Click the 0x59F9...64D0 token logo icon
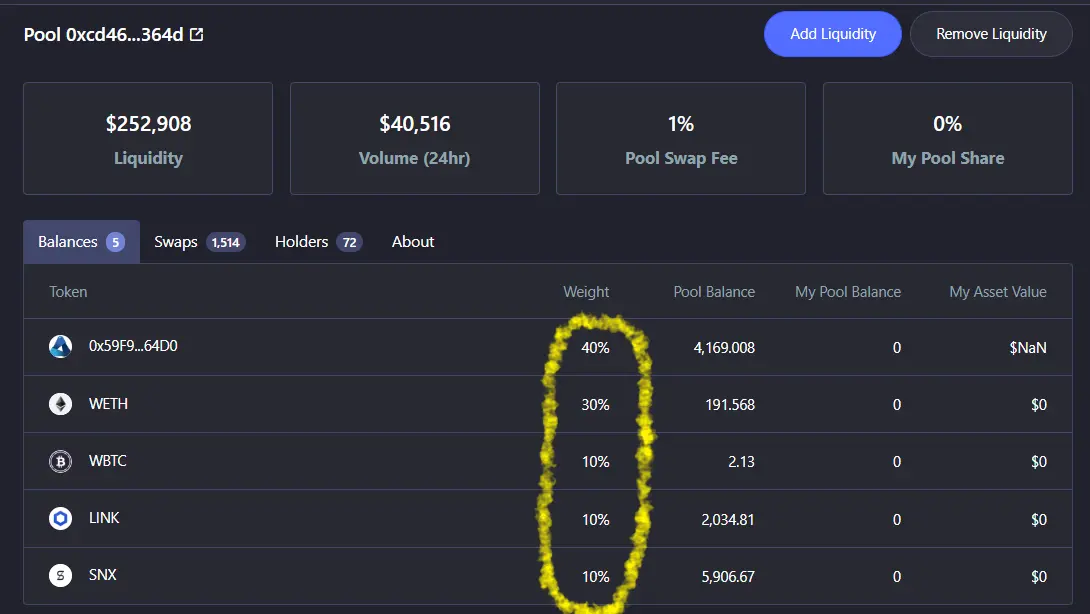 point(60,346)
